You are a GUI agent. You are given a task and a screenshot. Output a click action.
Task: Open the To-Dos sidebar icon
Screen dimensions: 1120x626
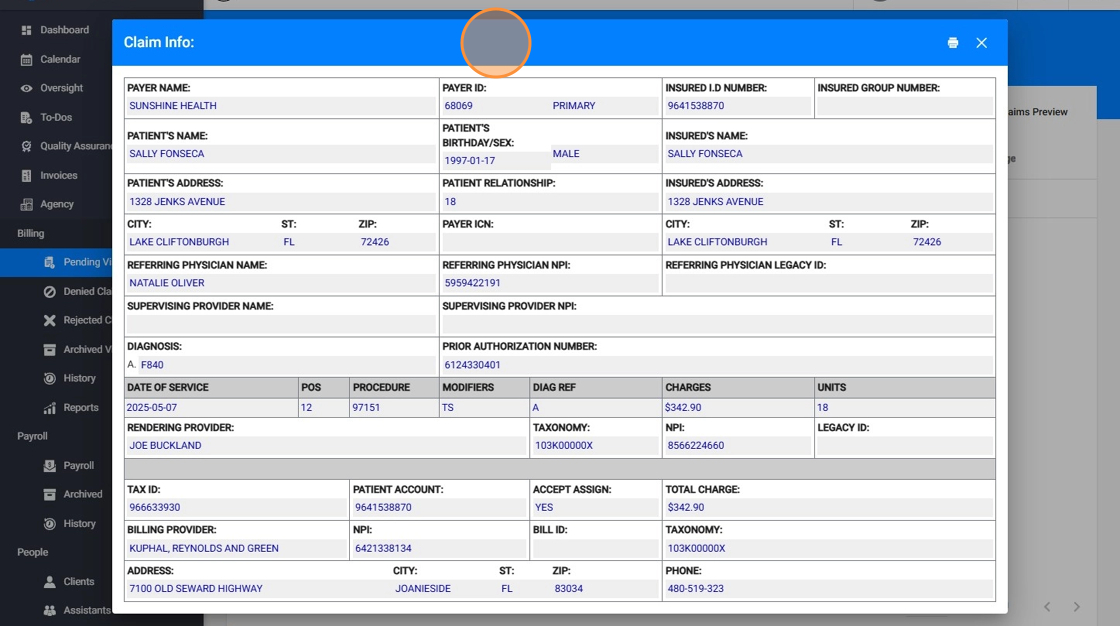26,117
